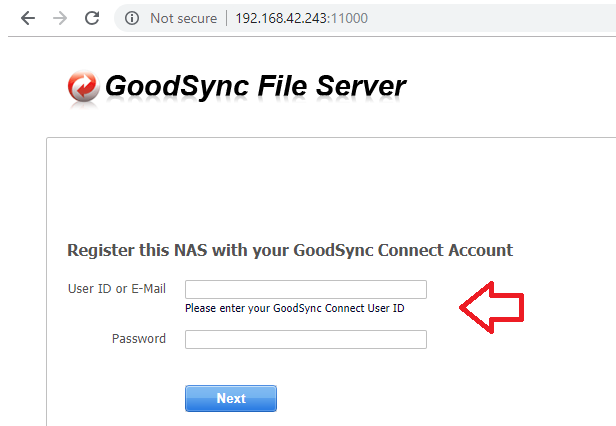Click the "Not secure" warning label
Screen dimensions: 616x426
[x=183, y=18]
